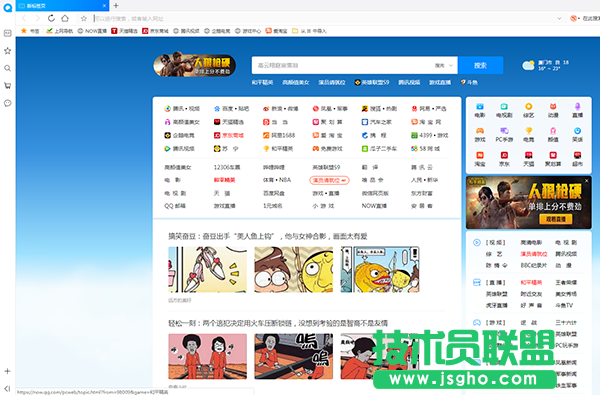Open sidebar chat bubble panel
The height and width of the screenshot is (395, 600).
pos(7,103)
